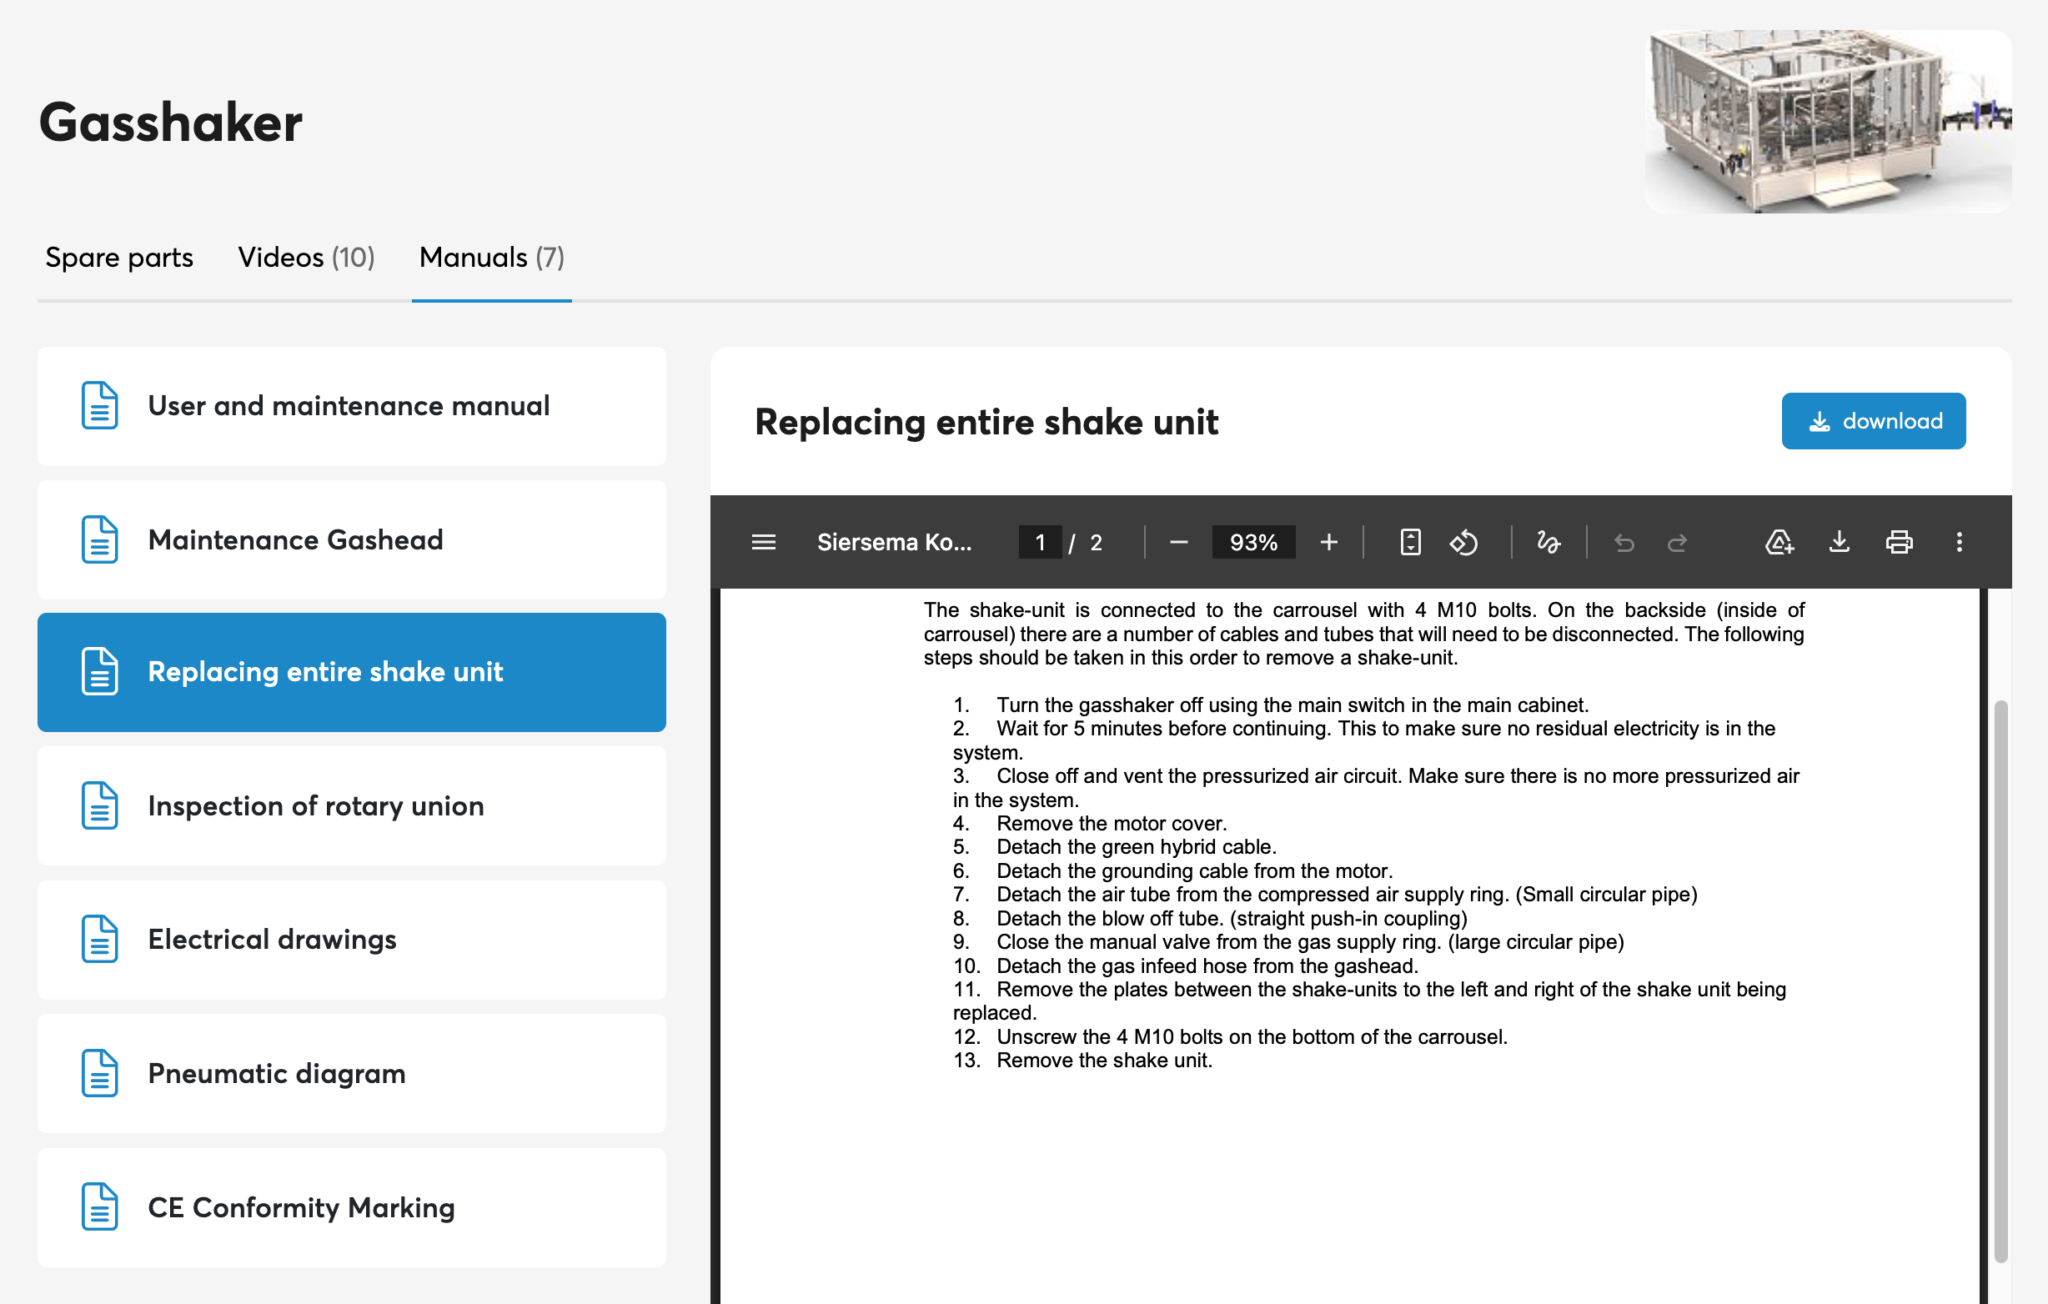
Task: Switch to the Spare parts tab
Action: (119, 257)
